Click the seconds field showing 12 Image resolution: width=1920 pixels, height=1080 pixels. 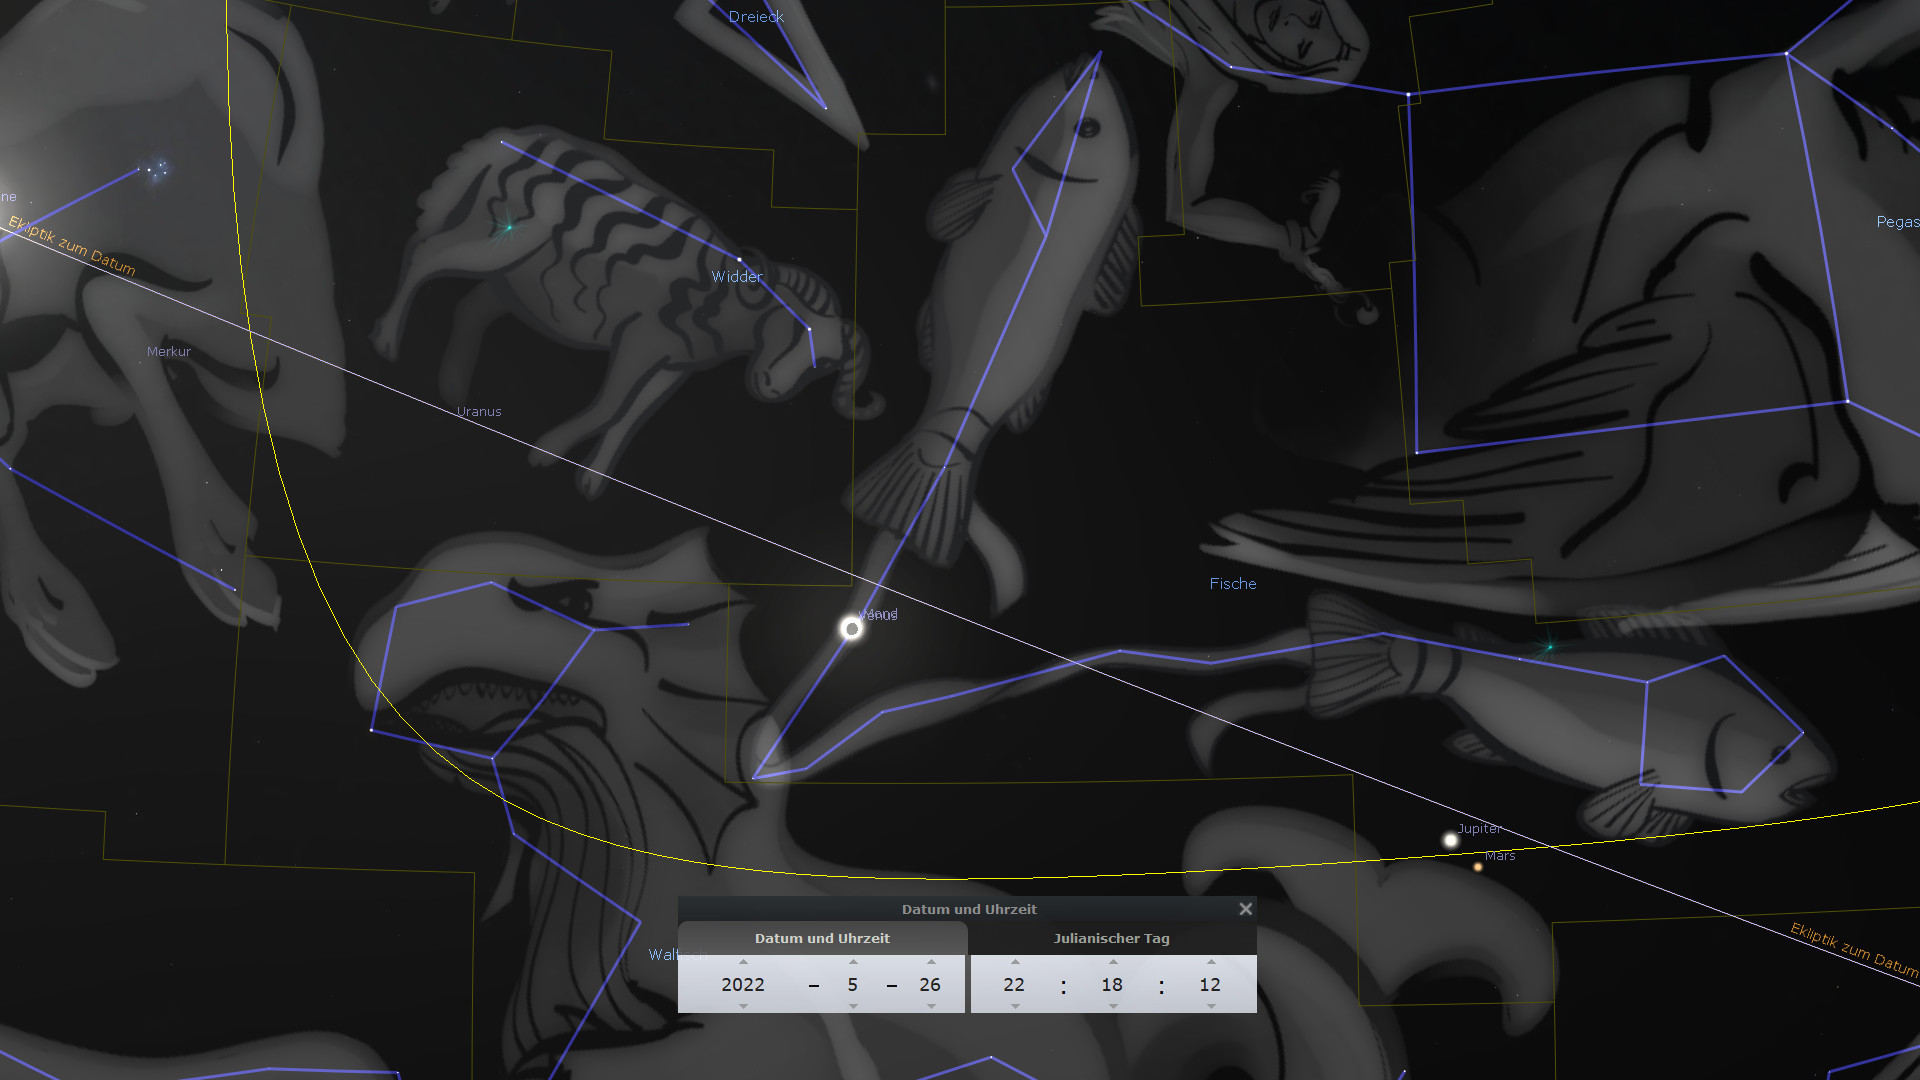point(1210,984)
